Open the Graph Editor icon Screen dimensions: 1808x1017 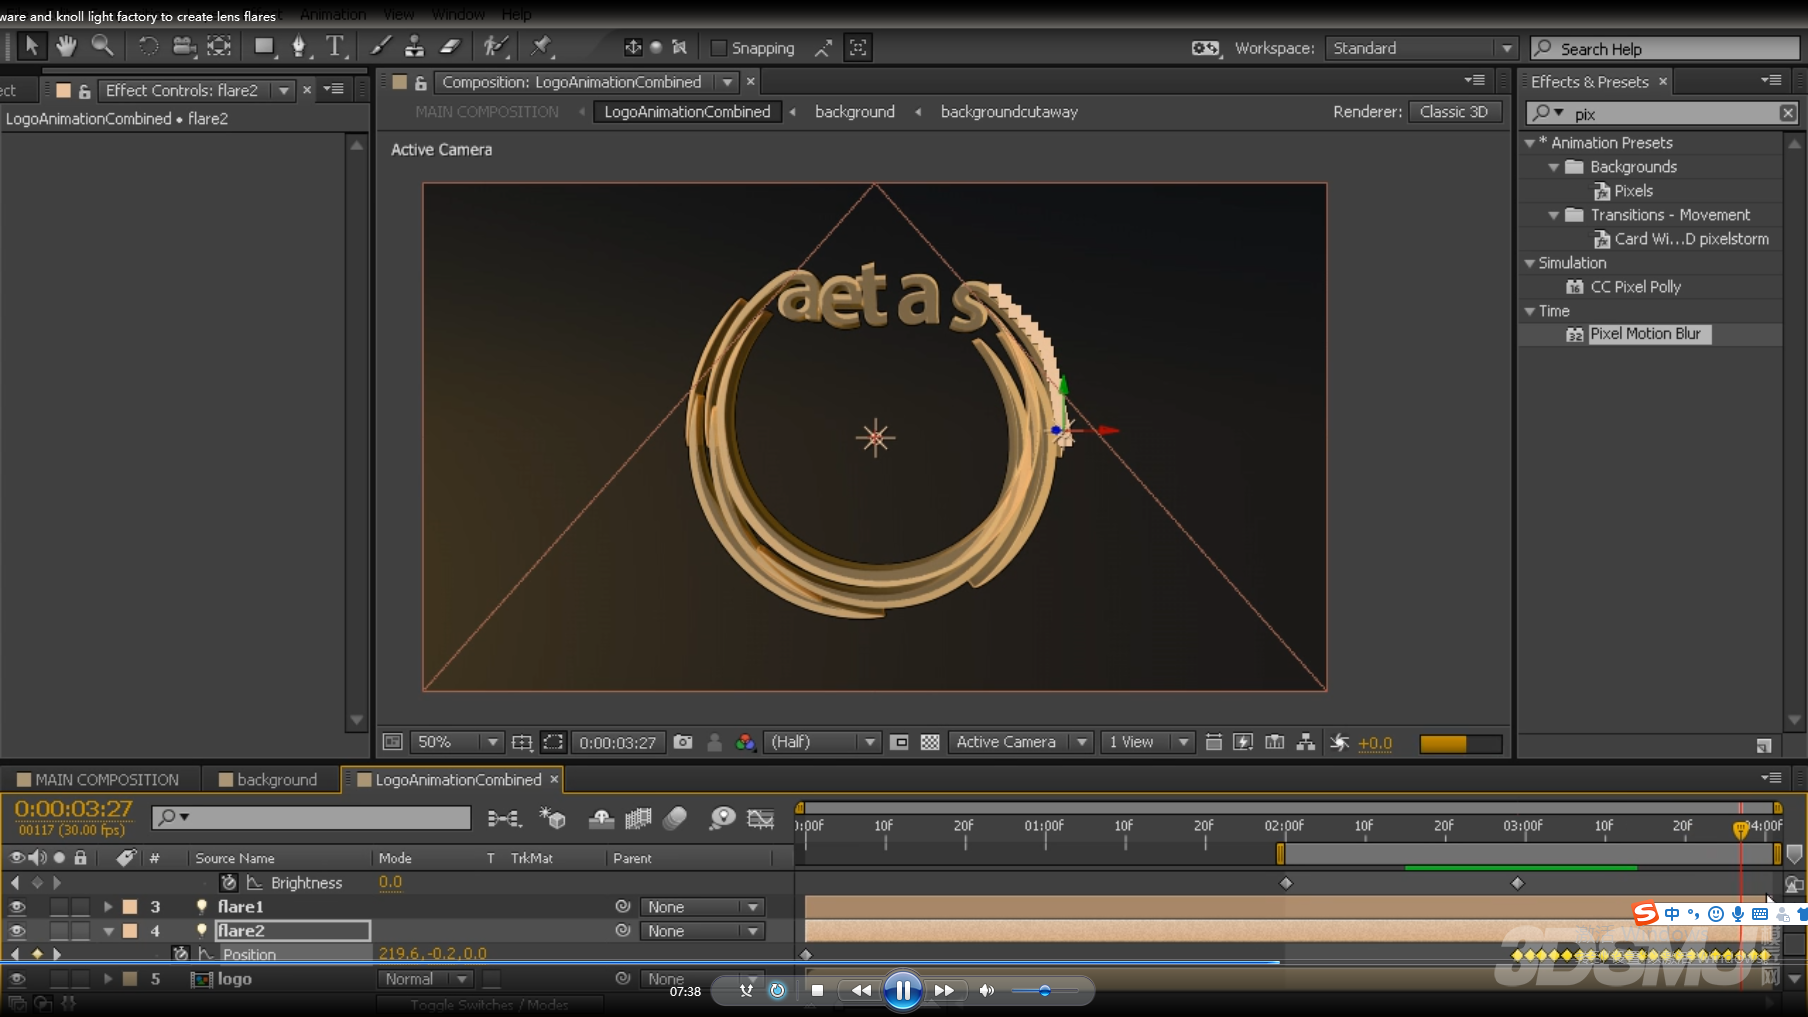(761, 819)
